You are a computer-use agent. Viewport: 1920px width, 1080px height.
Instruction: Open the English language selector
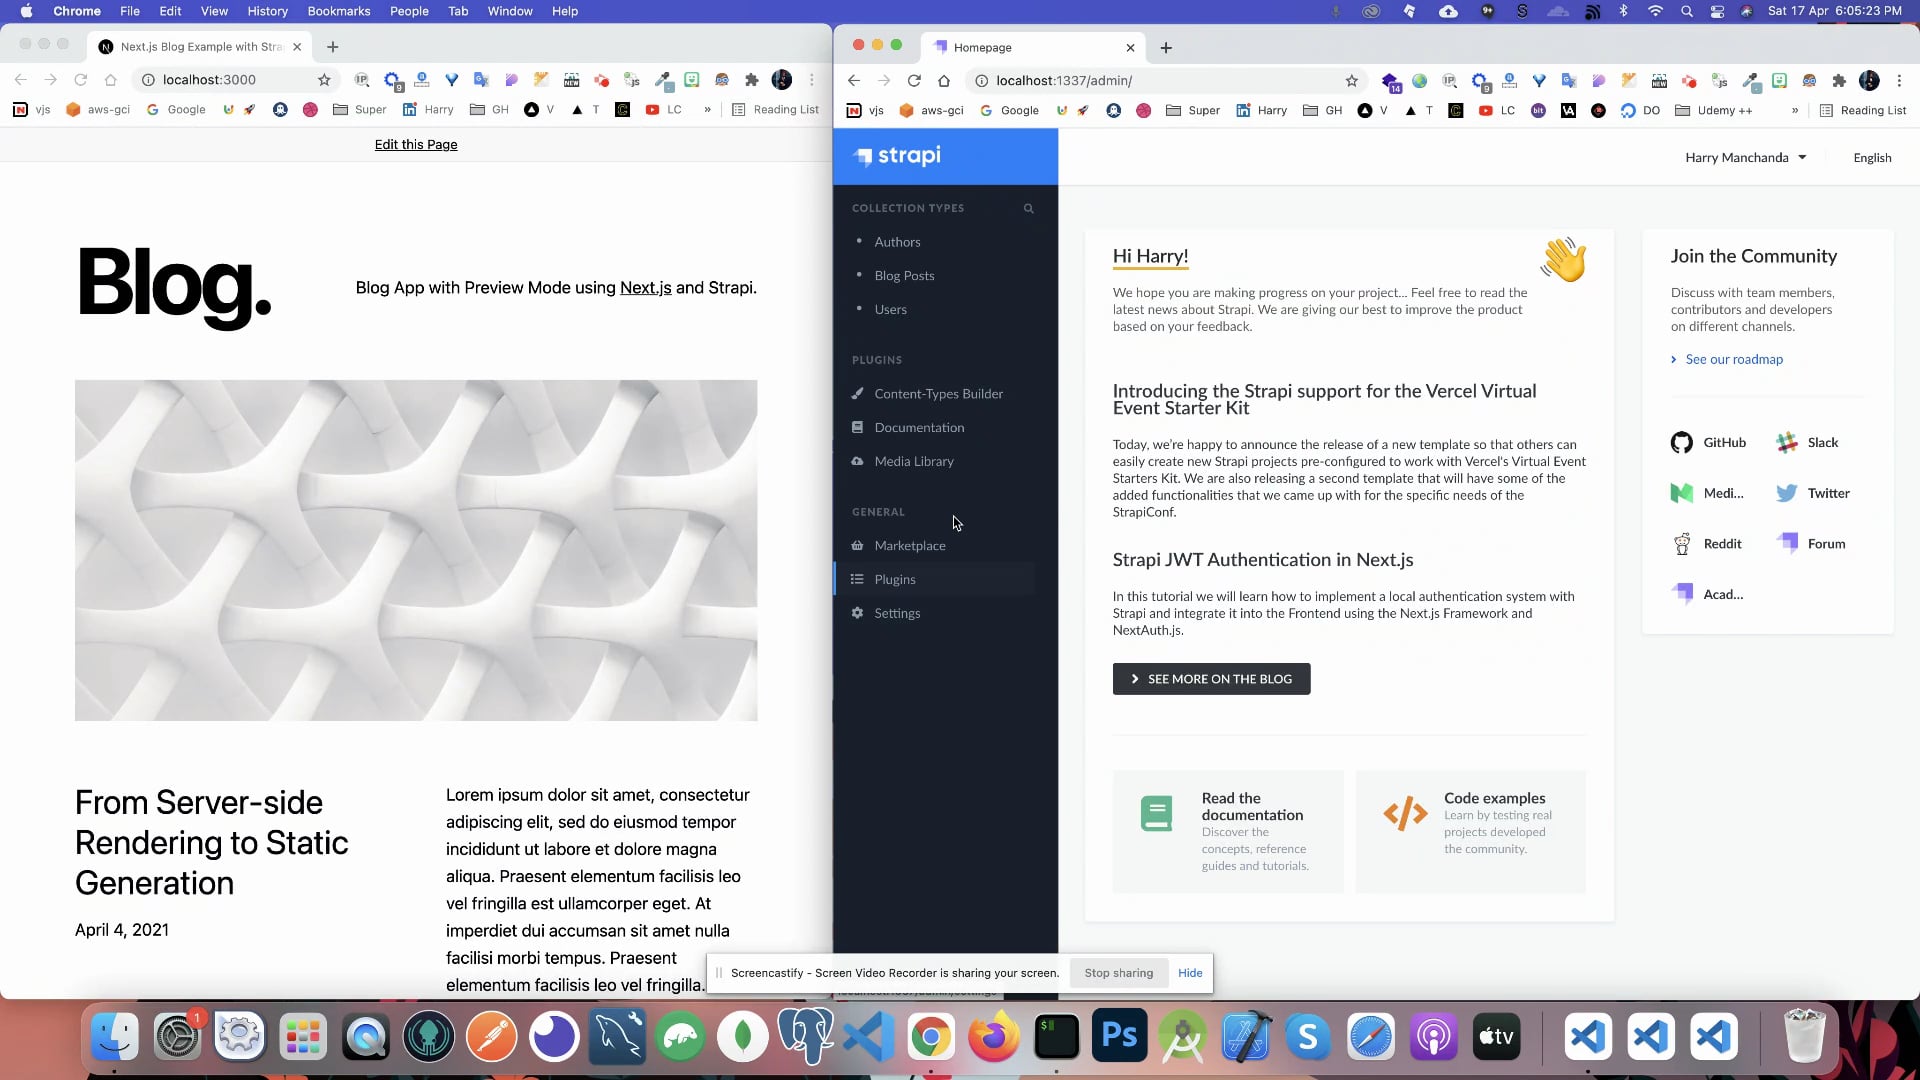click(x=1871, y=157)
